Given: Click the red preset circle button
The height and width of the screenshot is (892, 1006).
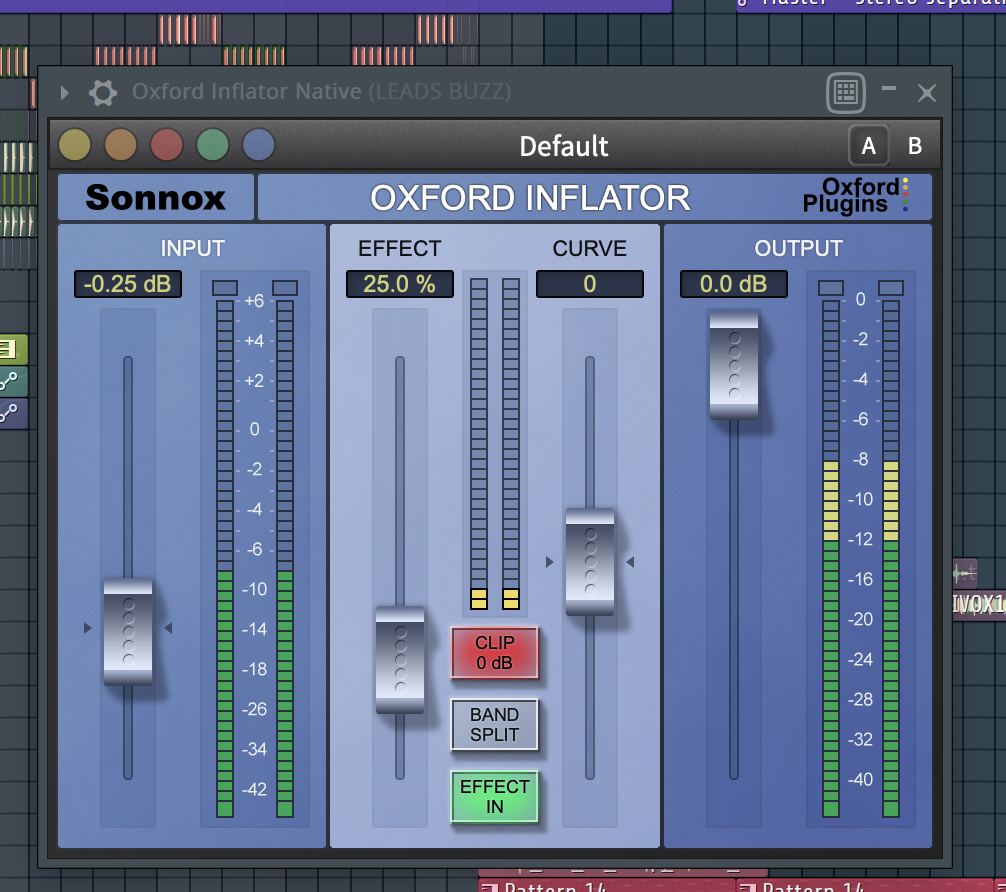Looking at the screenshot, I should tap(167, 144).
